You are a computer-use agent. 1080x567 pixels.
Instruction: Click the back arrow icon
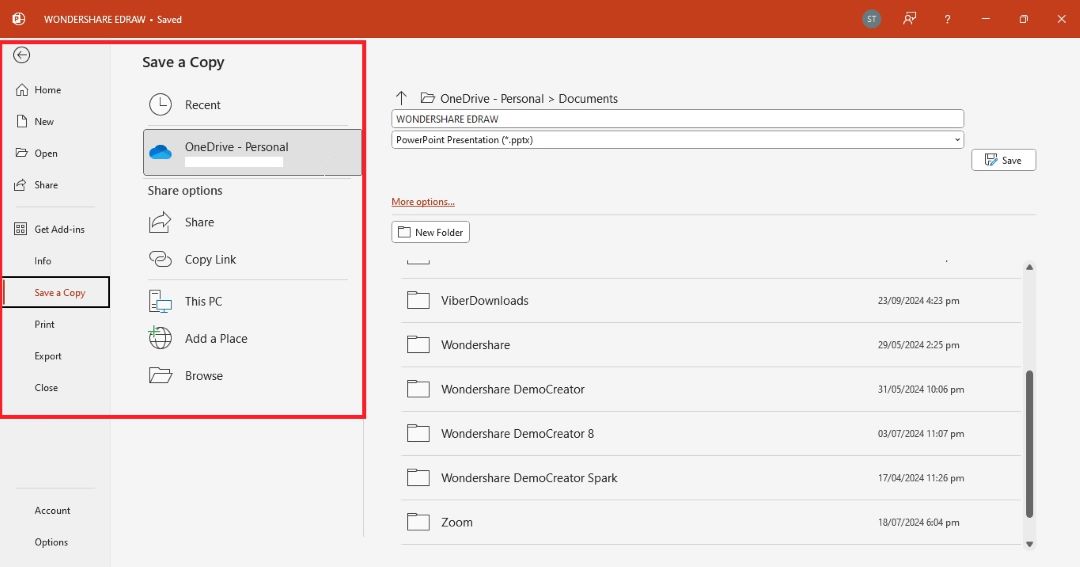pos(21,55)
